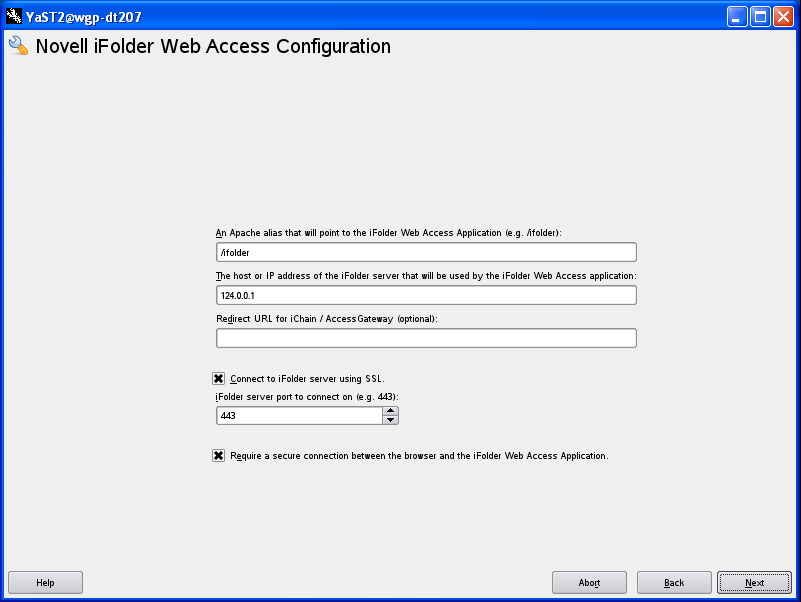Click Next to continue configuration
The image size is (801, 602).
pos(755,582)
